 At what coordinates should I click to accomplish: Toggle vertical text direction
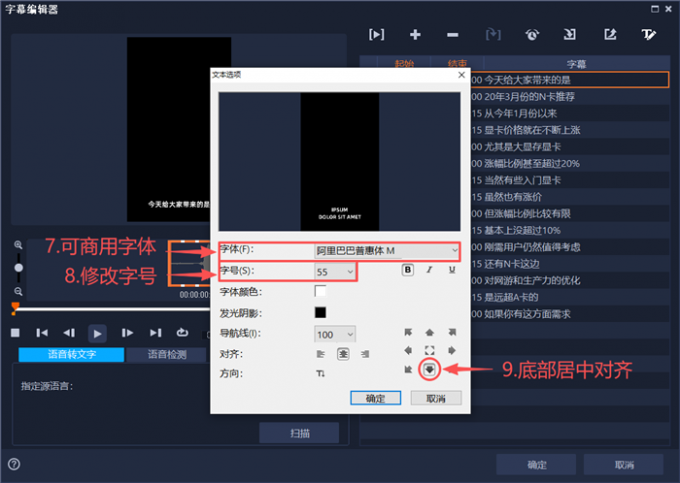coord(320,373)
